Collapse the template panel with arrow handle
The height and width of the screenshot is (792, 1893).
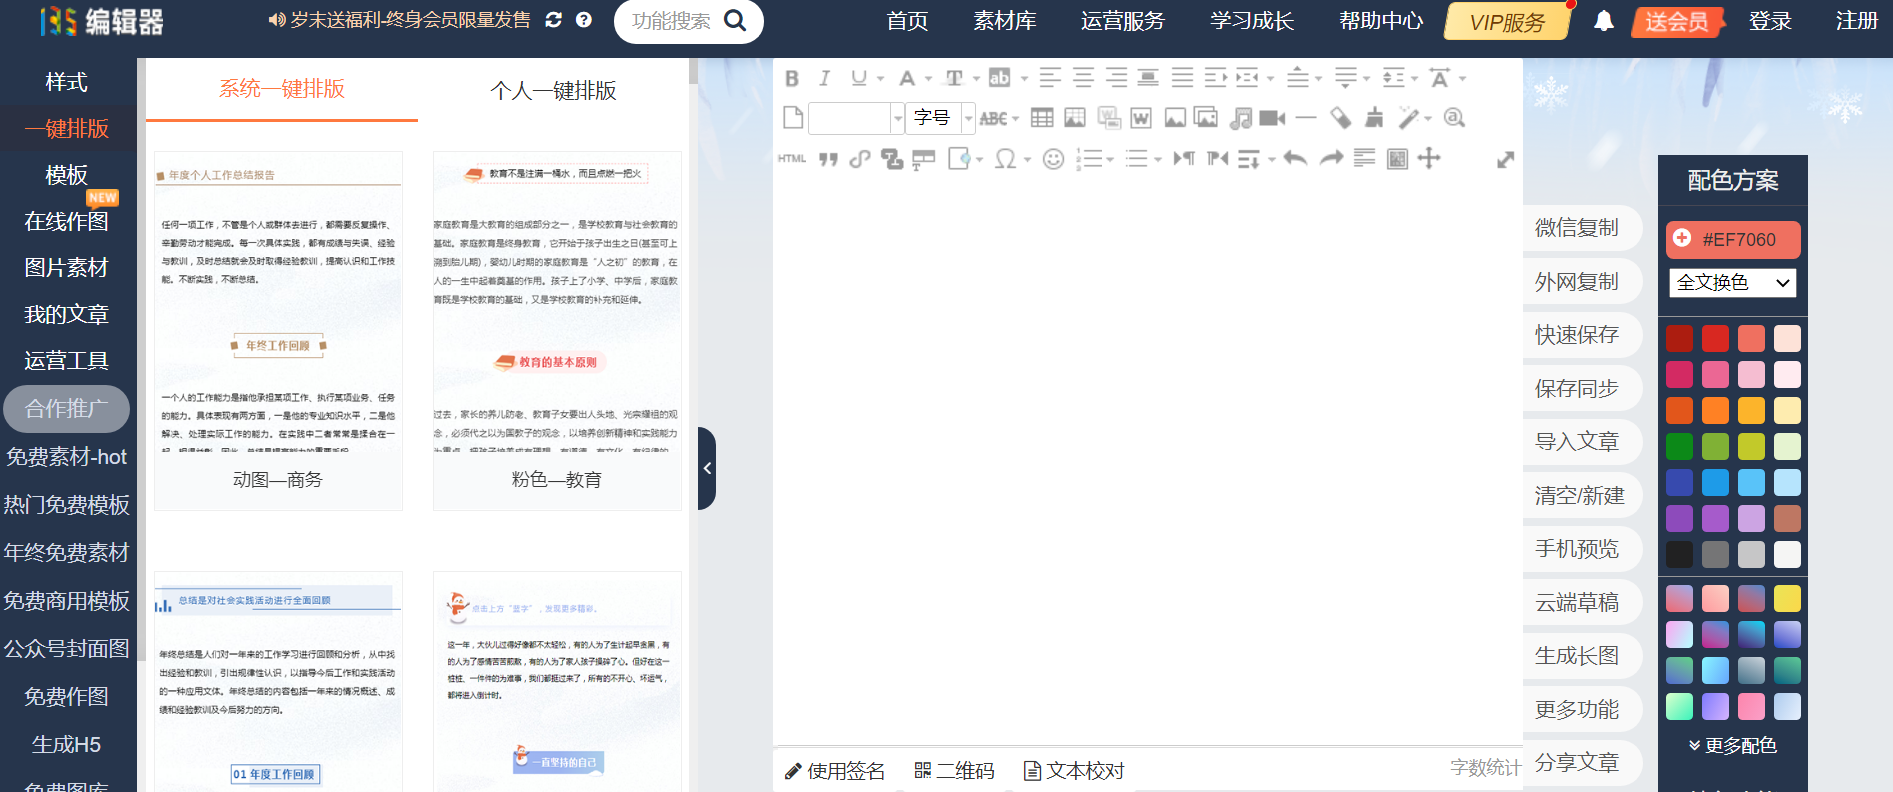click(x=707, y=468)
